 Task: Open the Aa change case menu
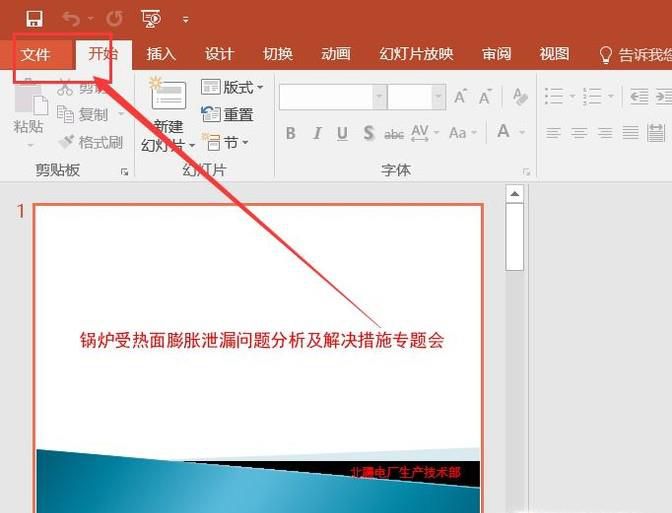pyautogui.click(x=462, y=133)
